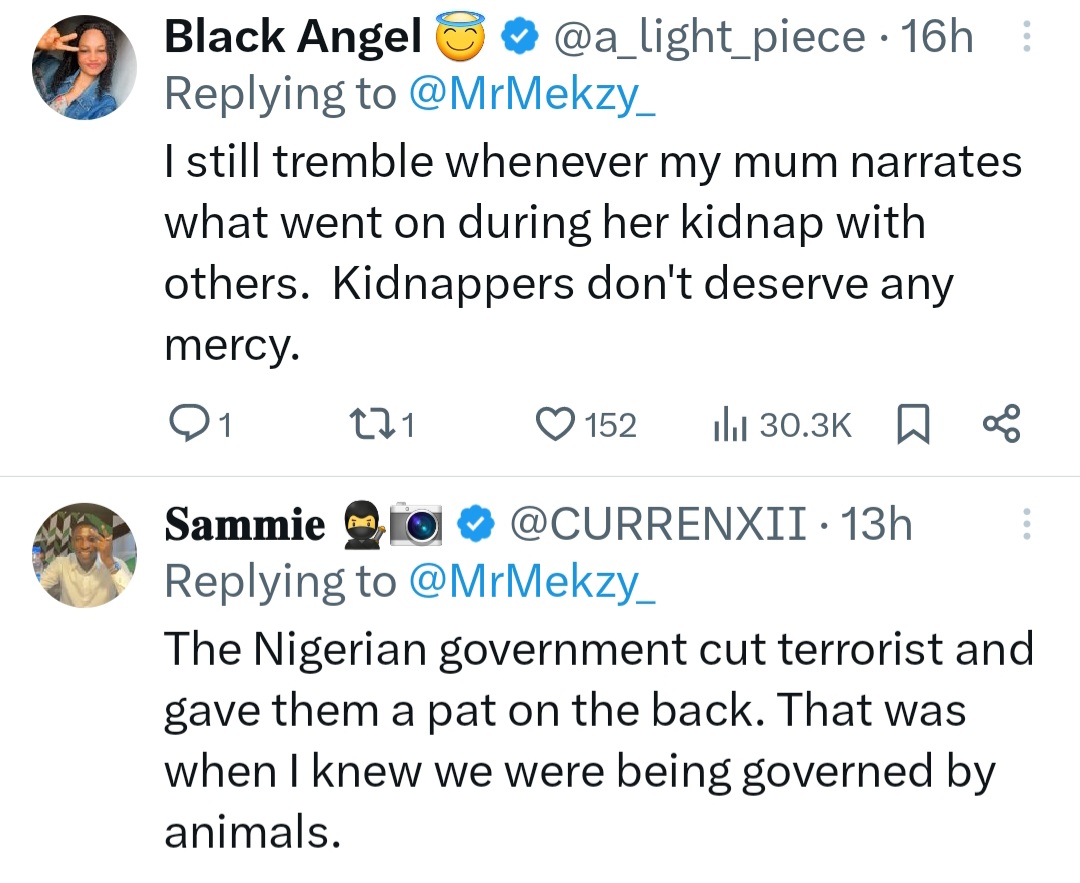Open @MrMekzy_ link in Black Angel's reply
Image resolution: width=1080 pixels, height=883 pixels.
(532, 94)
